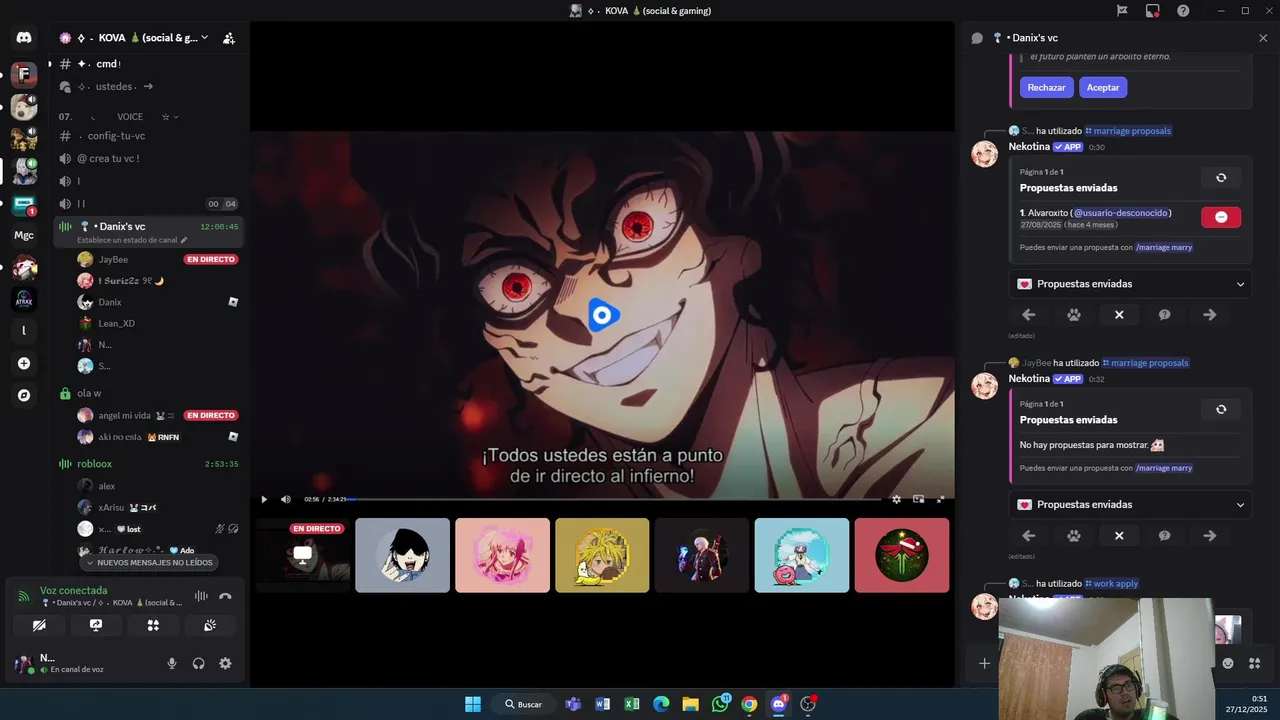
Task: Deafen audio with headphones icon
Action: coord(198,663)
